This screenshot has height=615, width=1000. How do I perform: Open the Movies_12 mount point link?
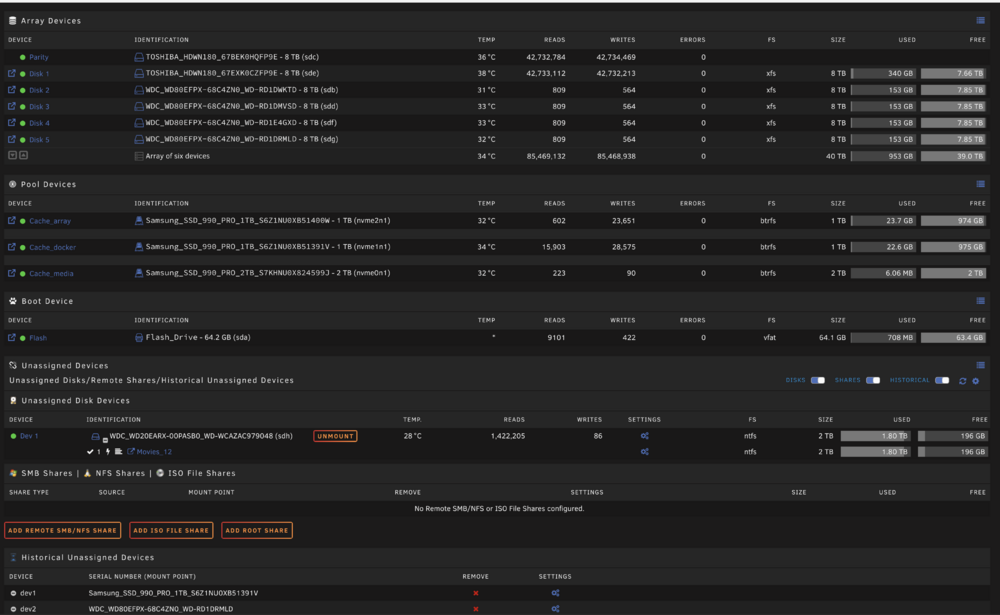click(154, 452)
